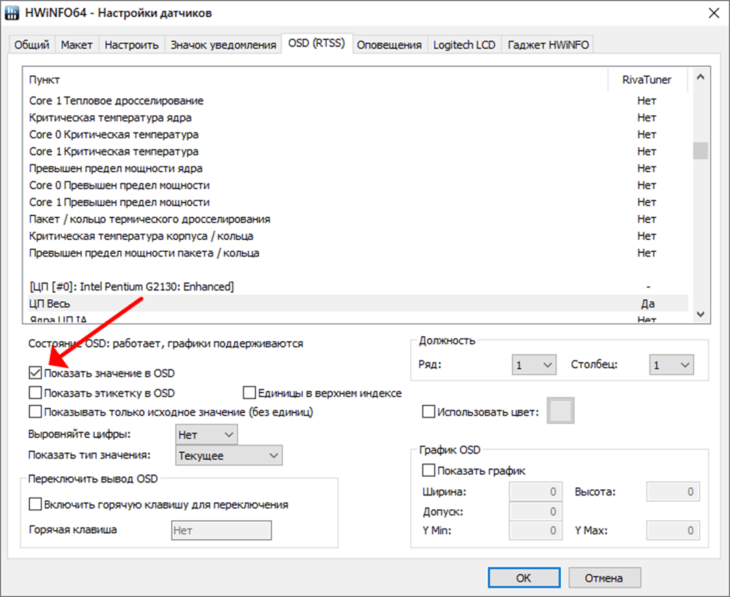The height and width of the screenshot is (597, 730).
Task: Switch to the Значок уведомления tab
Action: coord(223,45)
